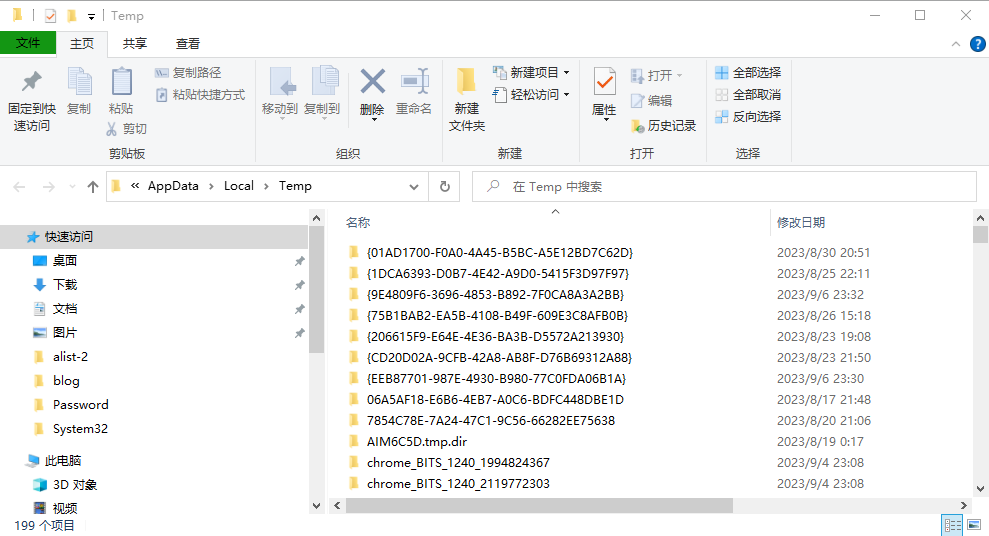989x536 pixels.
Task: Choose 粘贴快捷方式 in clipboard group
Action: point(200,95)
